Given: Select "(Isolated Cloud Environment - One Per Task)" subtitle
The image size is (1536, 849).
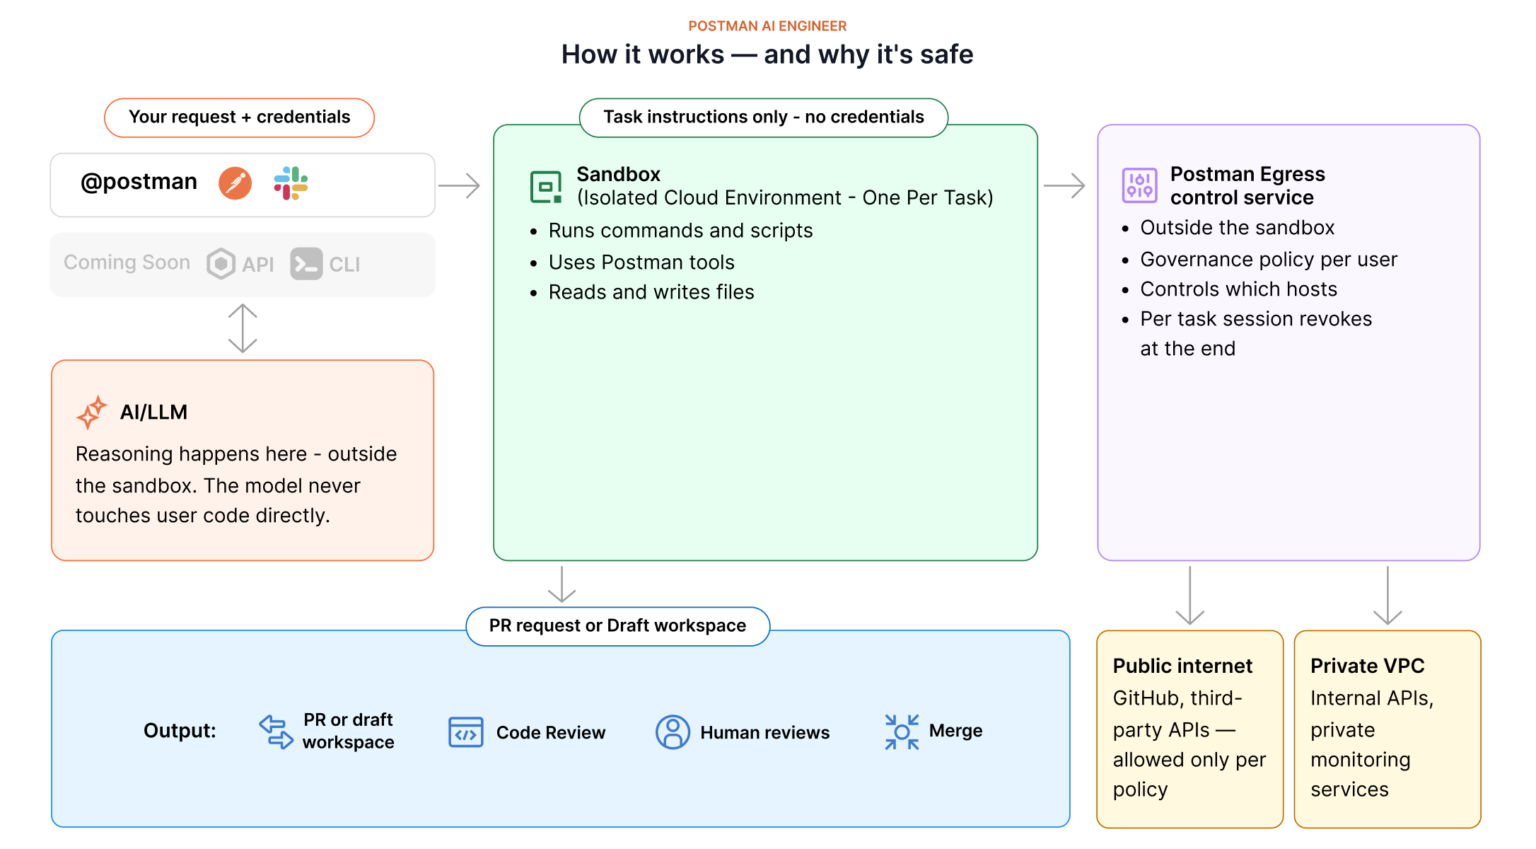Looking at the screenshot, I should pos(785,198).
